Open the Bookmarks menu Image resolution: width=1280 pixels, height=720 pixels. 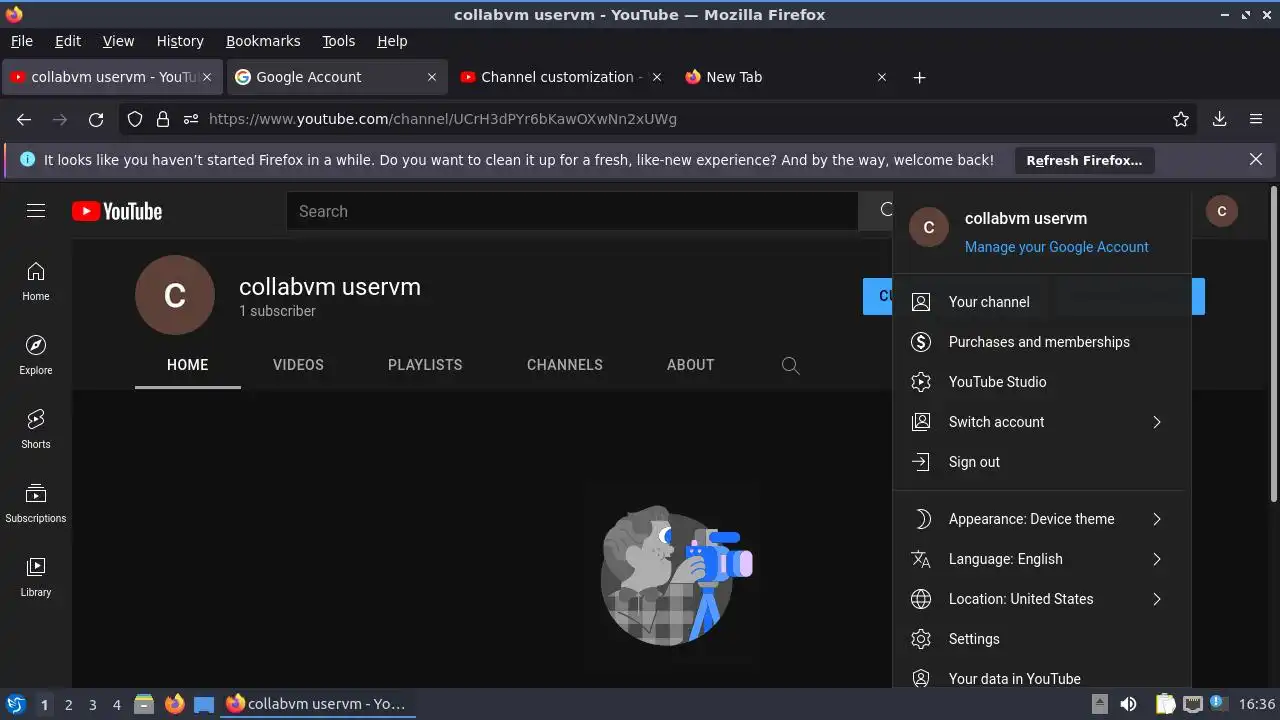[x=263, y=41]
